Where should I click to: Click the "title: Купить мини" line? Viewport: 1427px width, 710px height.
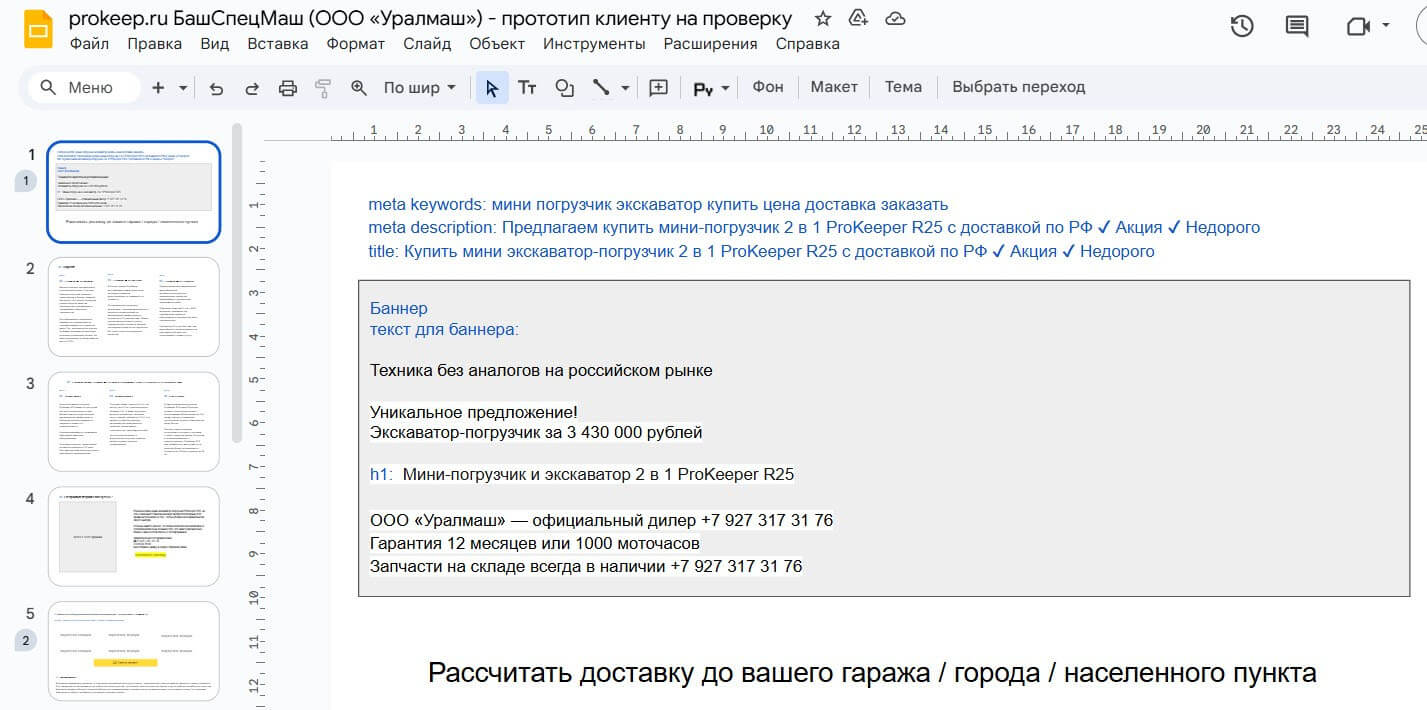click(x=761, y=251)
